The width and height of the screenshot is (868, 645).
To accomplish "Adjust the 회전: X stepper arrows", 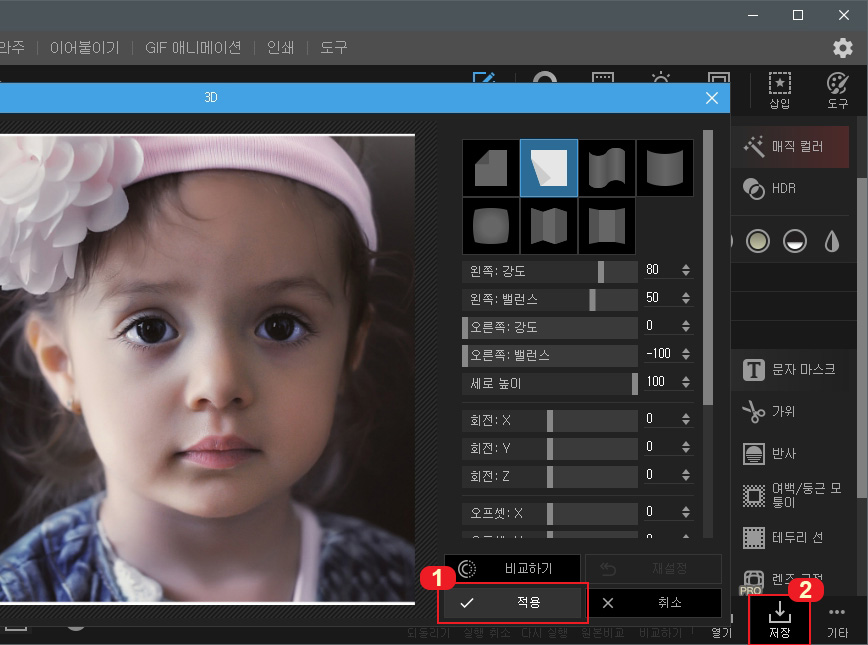I will [686, 419].
